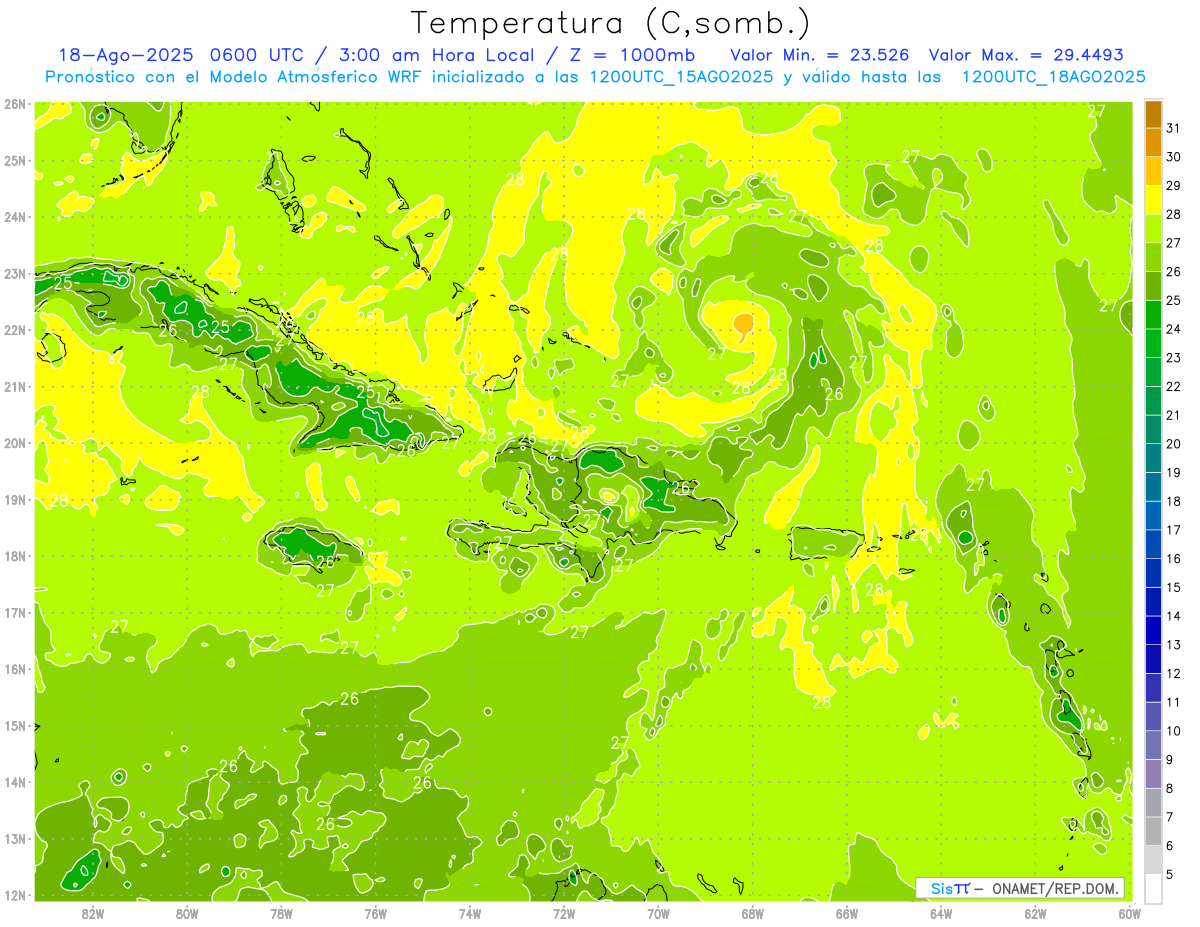Select the 82W longitude axis label

93,913
